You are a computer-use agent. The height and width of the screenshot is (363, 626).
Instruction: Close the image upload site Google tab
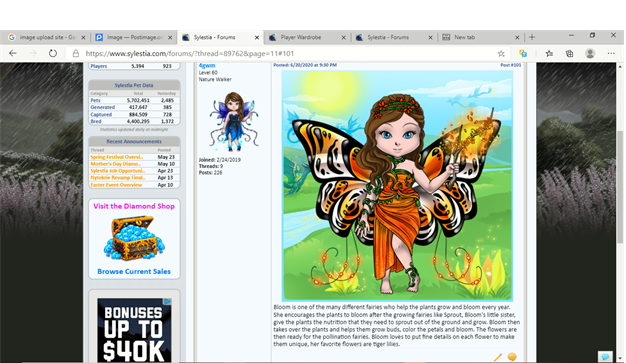coord(83,38)
